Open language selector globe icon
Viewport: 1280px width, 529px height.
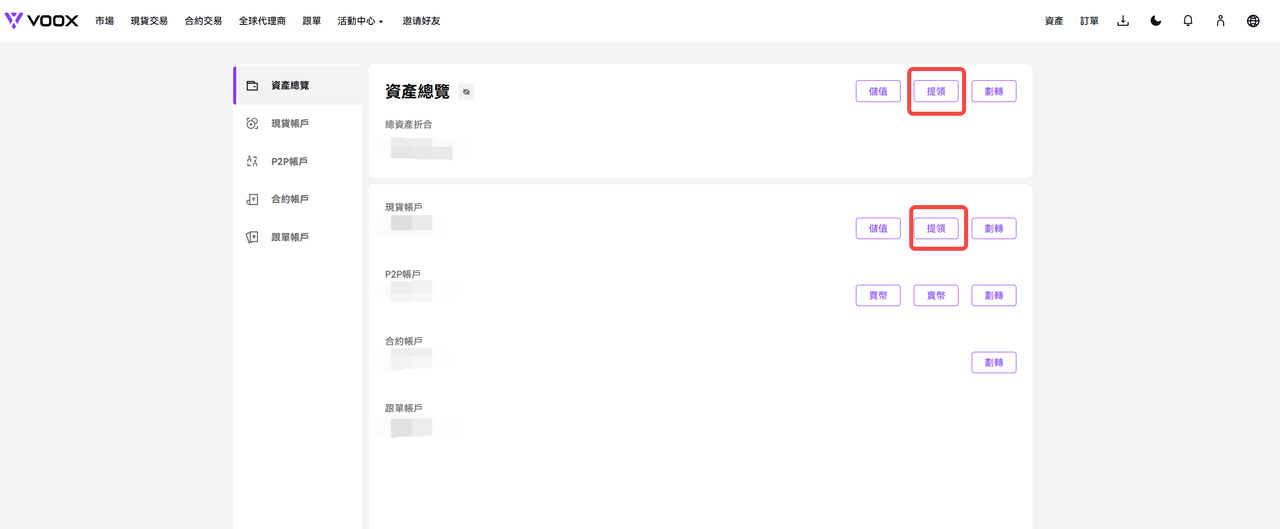coord(1253,21)
